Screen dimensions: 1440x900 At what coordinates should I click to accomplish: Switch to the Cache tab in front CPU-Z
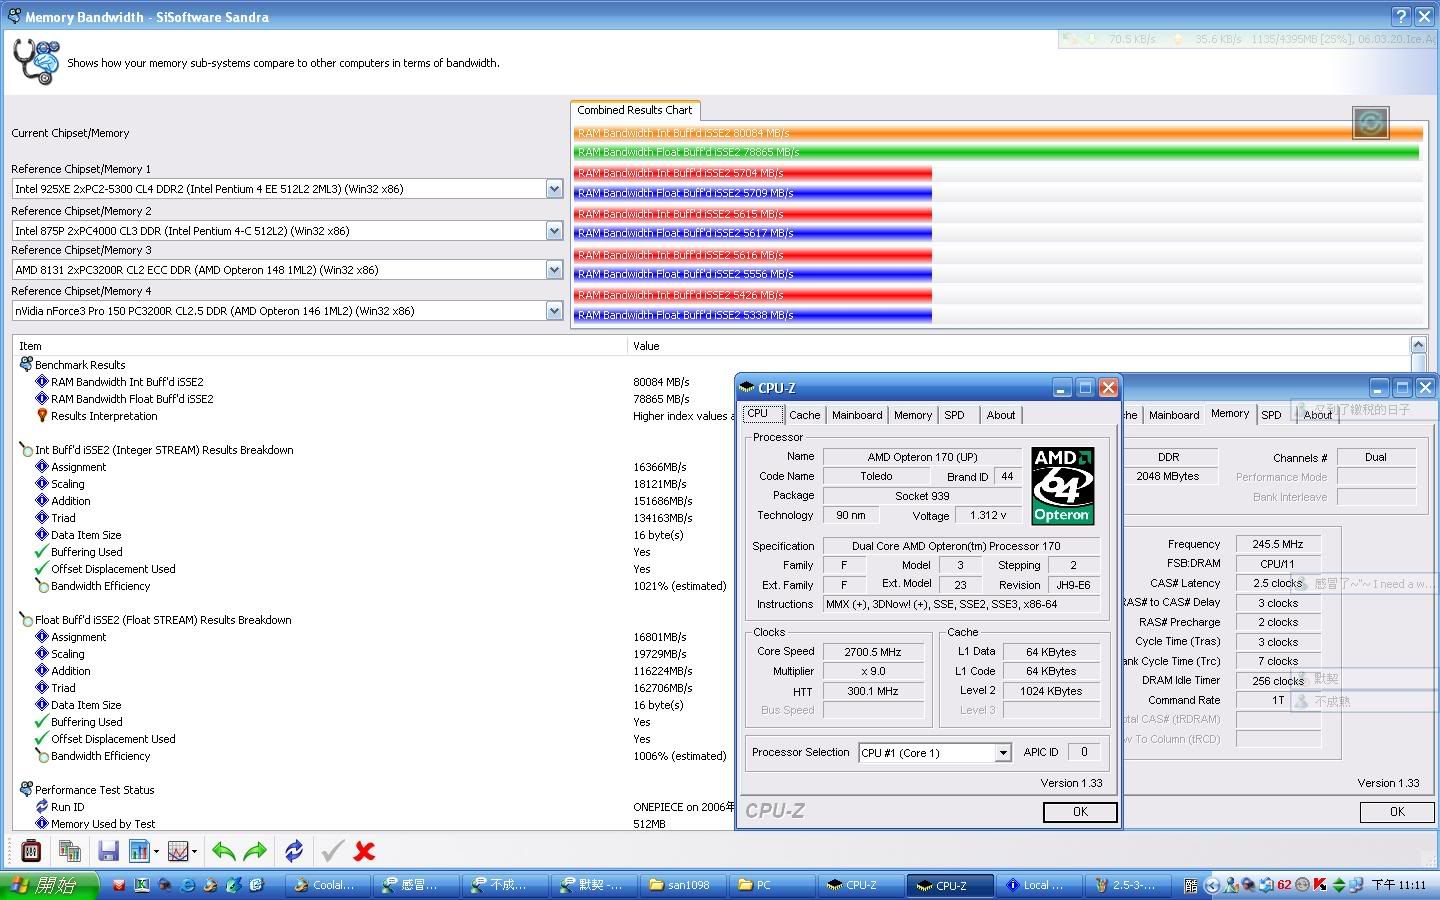(x=804, y=415)
